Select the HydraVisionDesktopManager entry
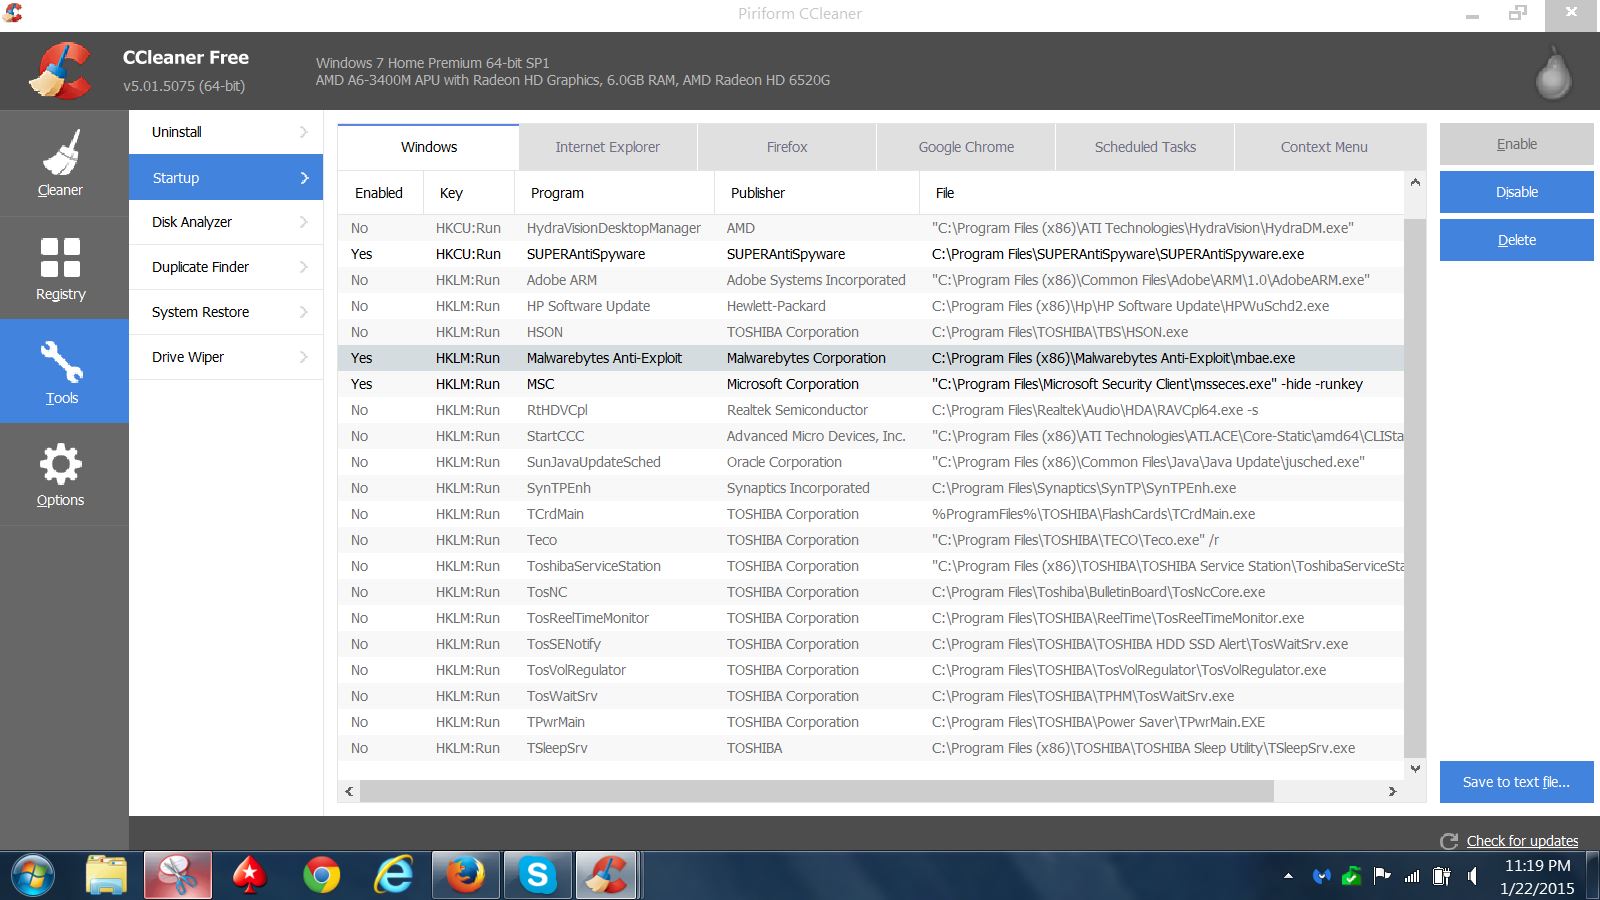 [871, 228]
